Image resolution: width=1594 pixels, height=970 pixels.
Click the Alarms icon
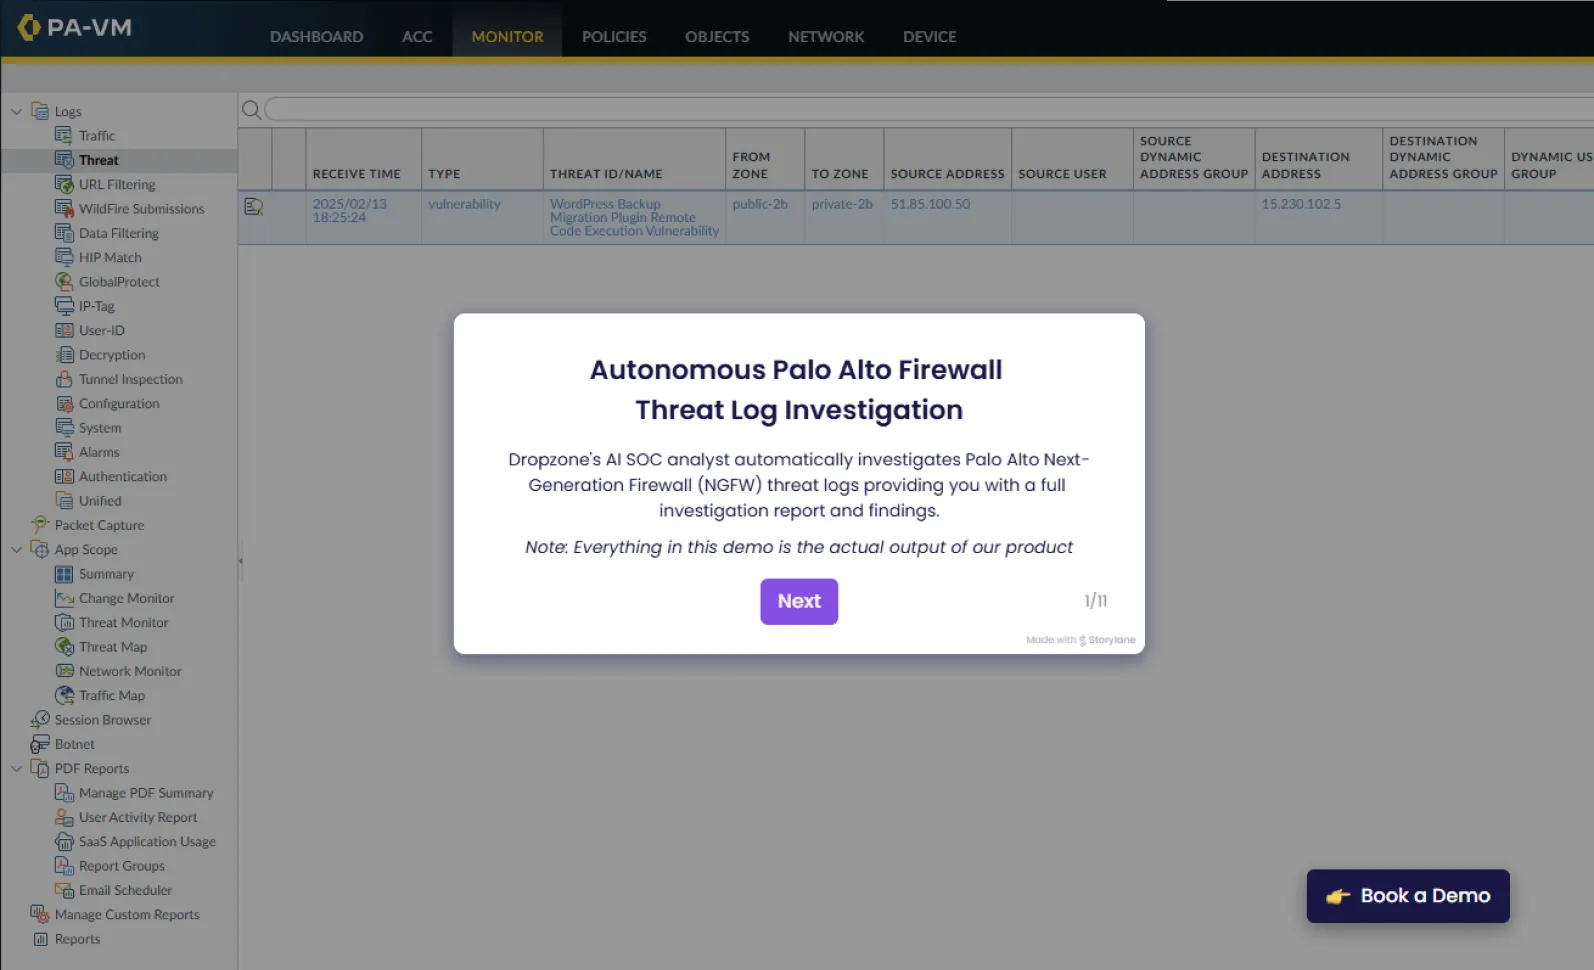pos(64,452)
